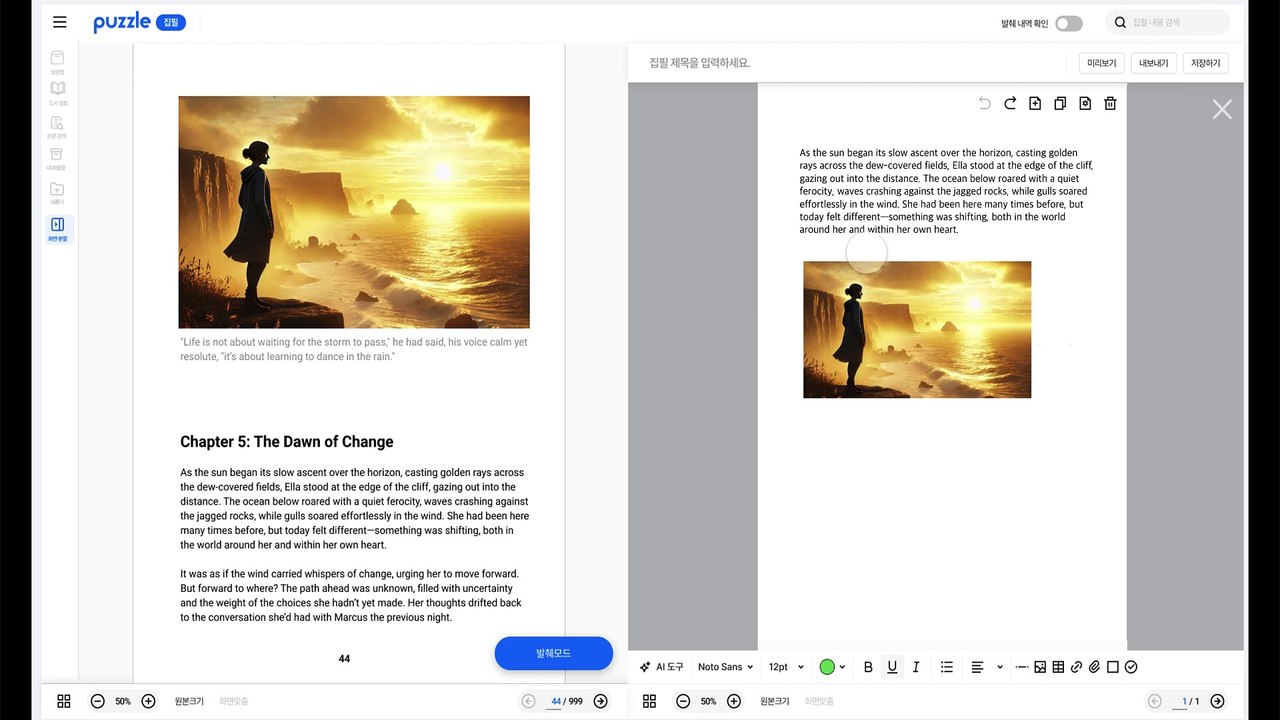Insert a box with the square icon
This screenshot has width=1280, height=720.
coord(1113,667)
